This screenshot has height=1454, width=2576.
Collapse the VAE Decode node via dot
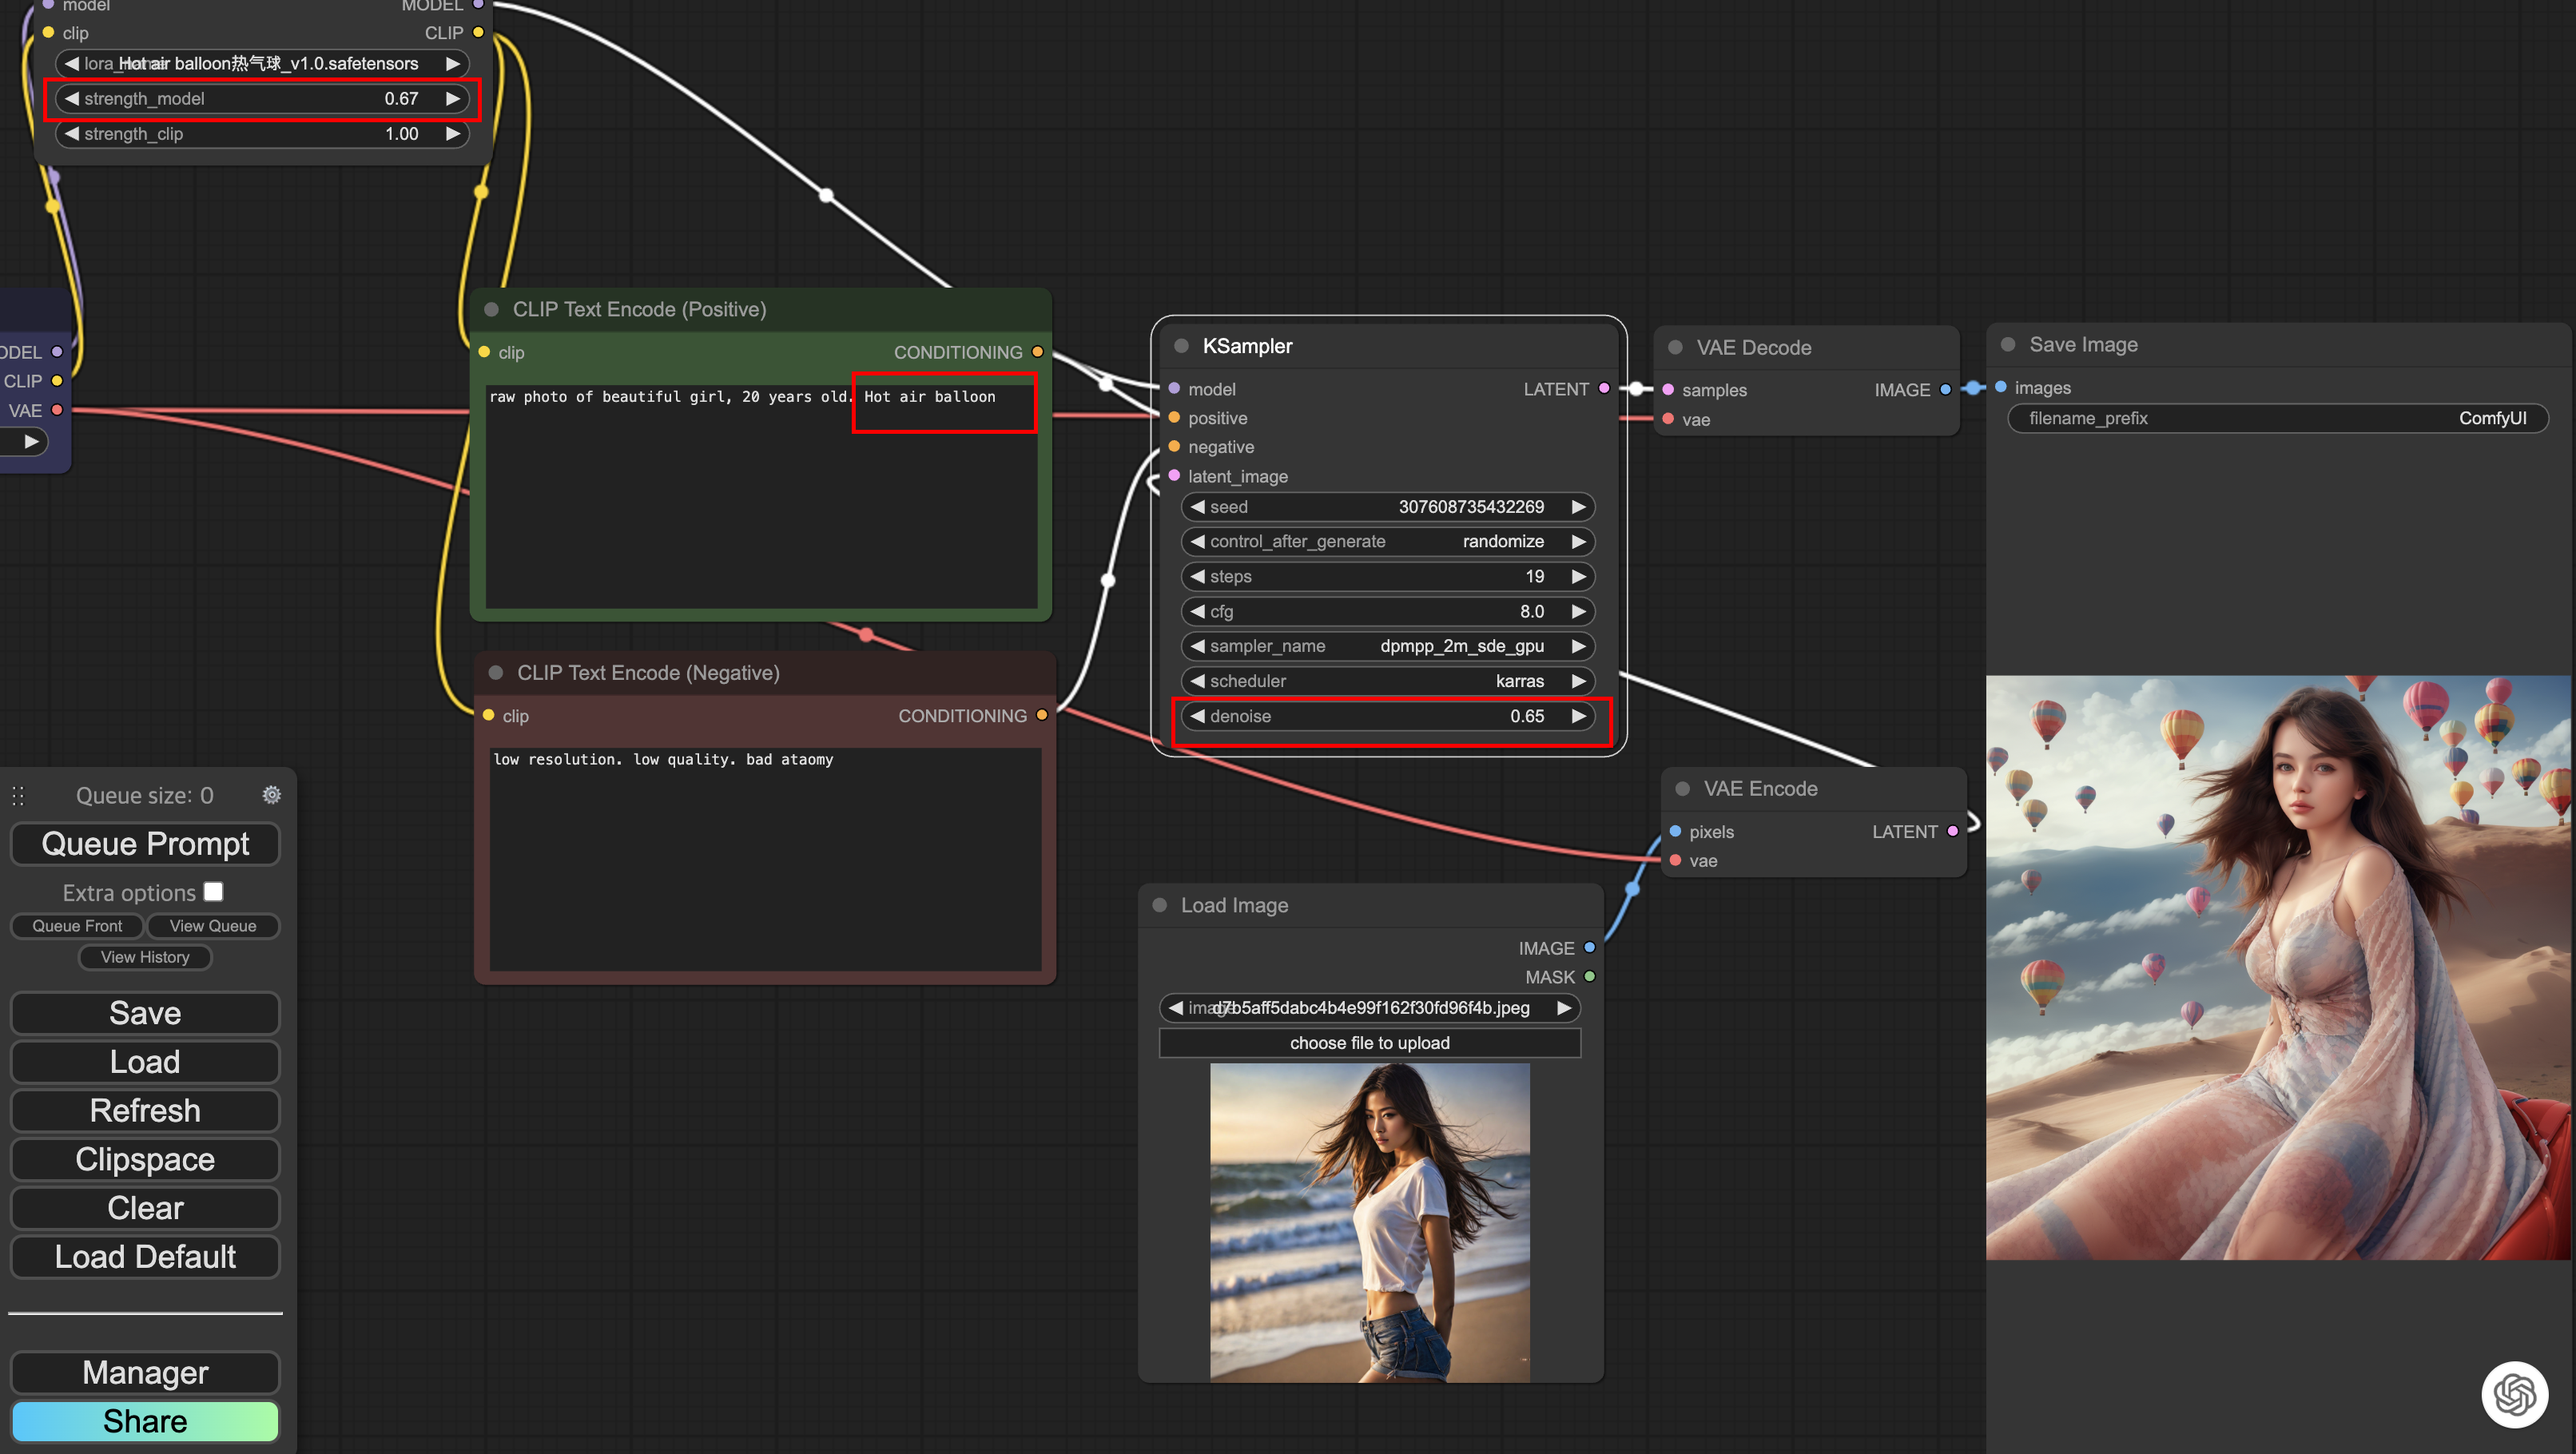tap(1675, 348)
